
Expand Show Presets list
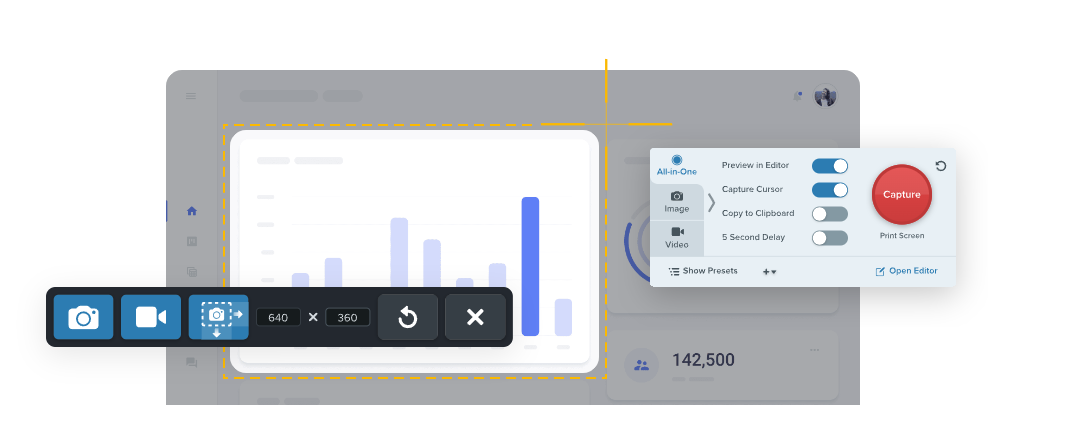point(703,271)
